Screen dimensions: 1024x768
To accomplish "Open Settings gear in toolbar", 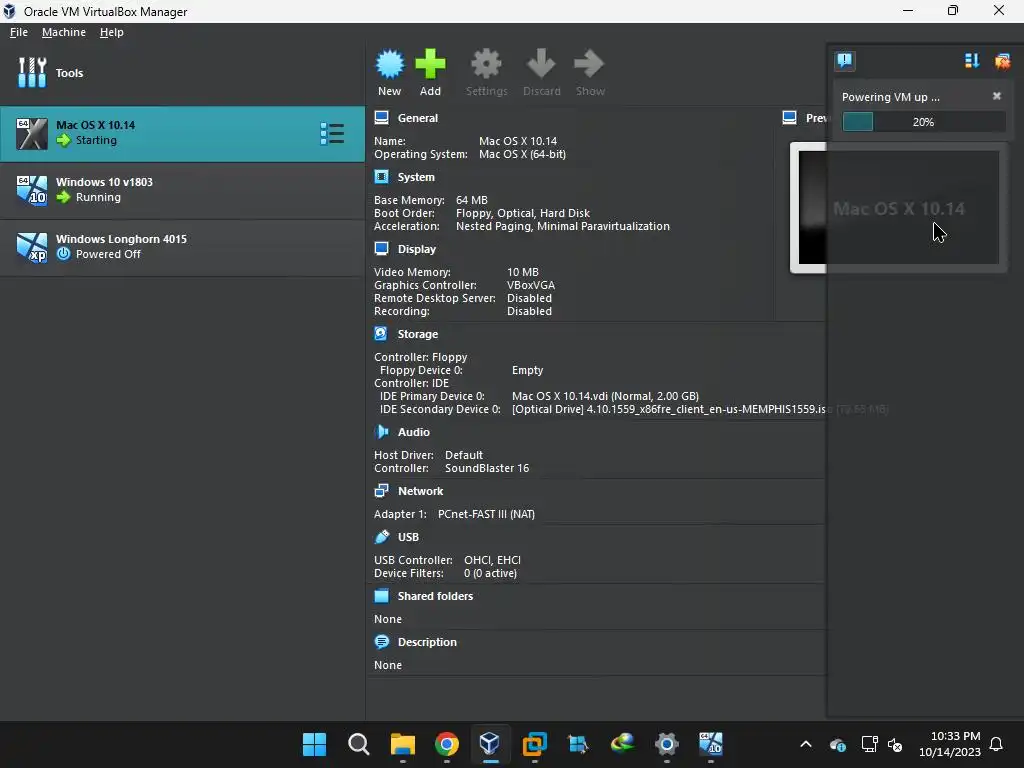I will click(487, 64).
